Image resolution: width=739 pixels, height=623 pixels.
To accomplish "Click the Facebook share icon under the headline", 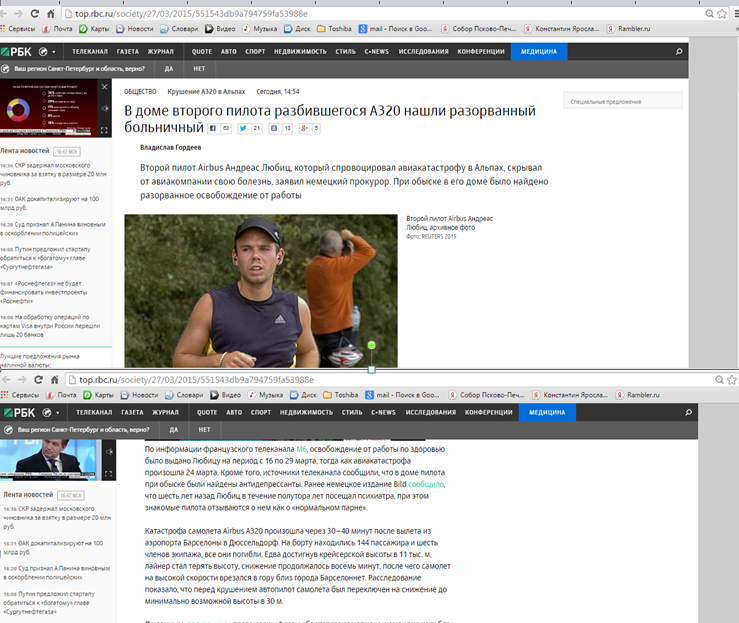I will [213, 128].
